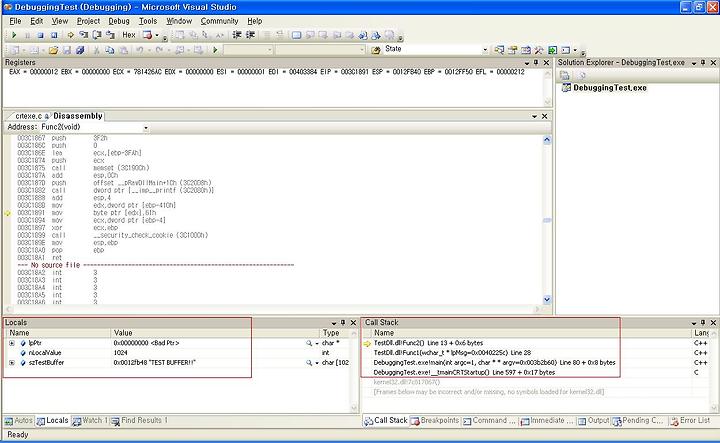Switch to the crtexe.c document tab
720x443 pixels.
click(28, 116)
